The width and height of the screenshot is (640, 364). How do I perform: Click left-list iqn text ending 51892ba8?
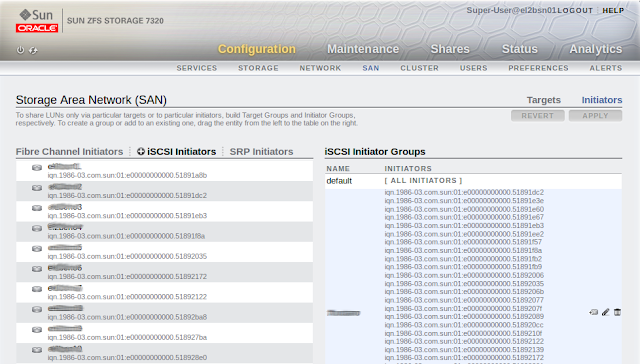point(127,317)
